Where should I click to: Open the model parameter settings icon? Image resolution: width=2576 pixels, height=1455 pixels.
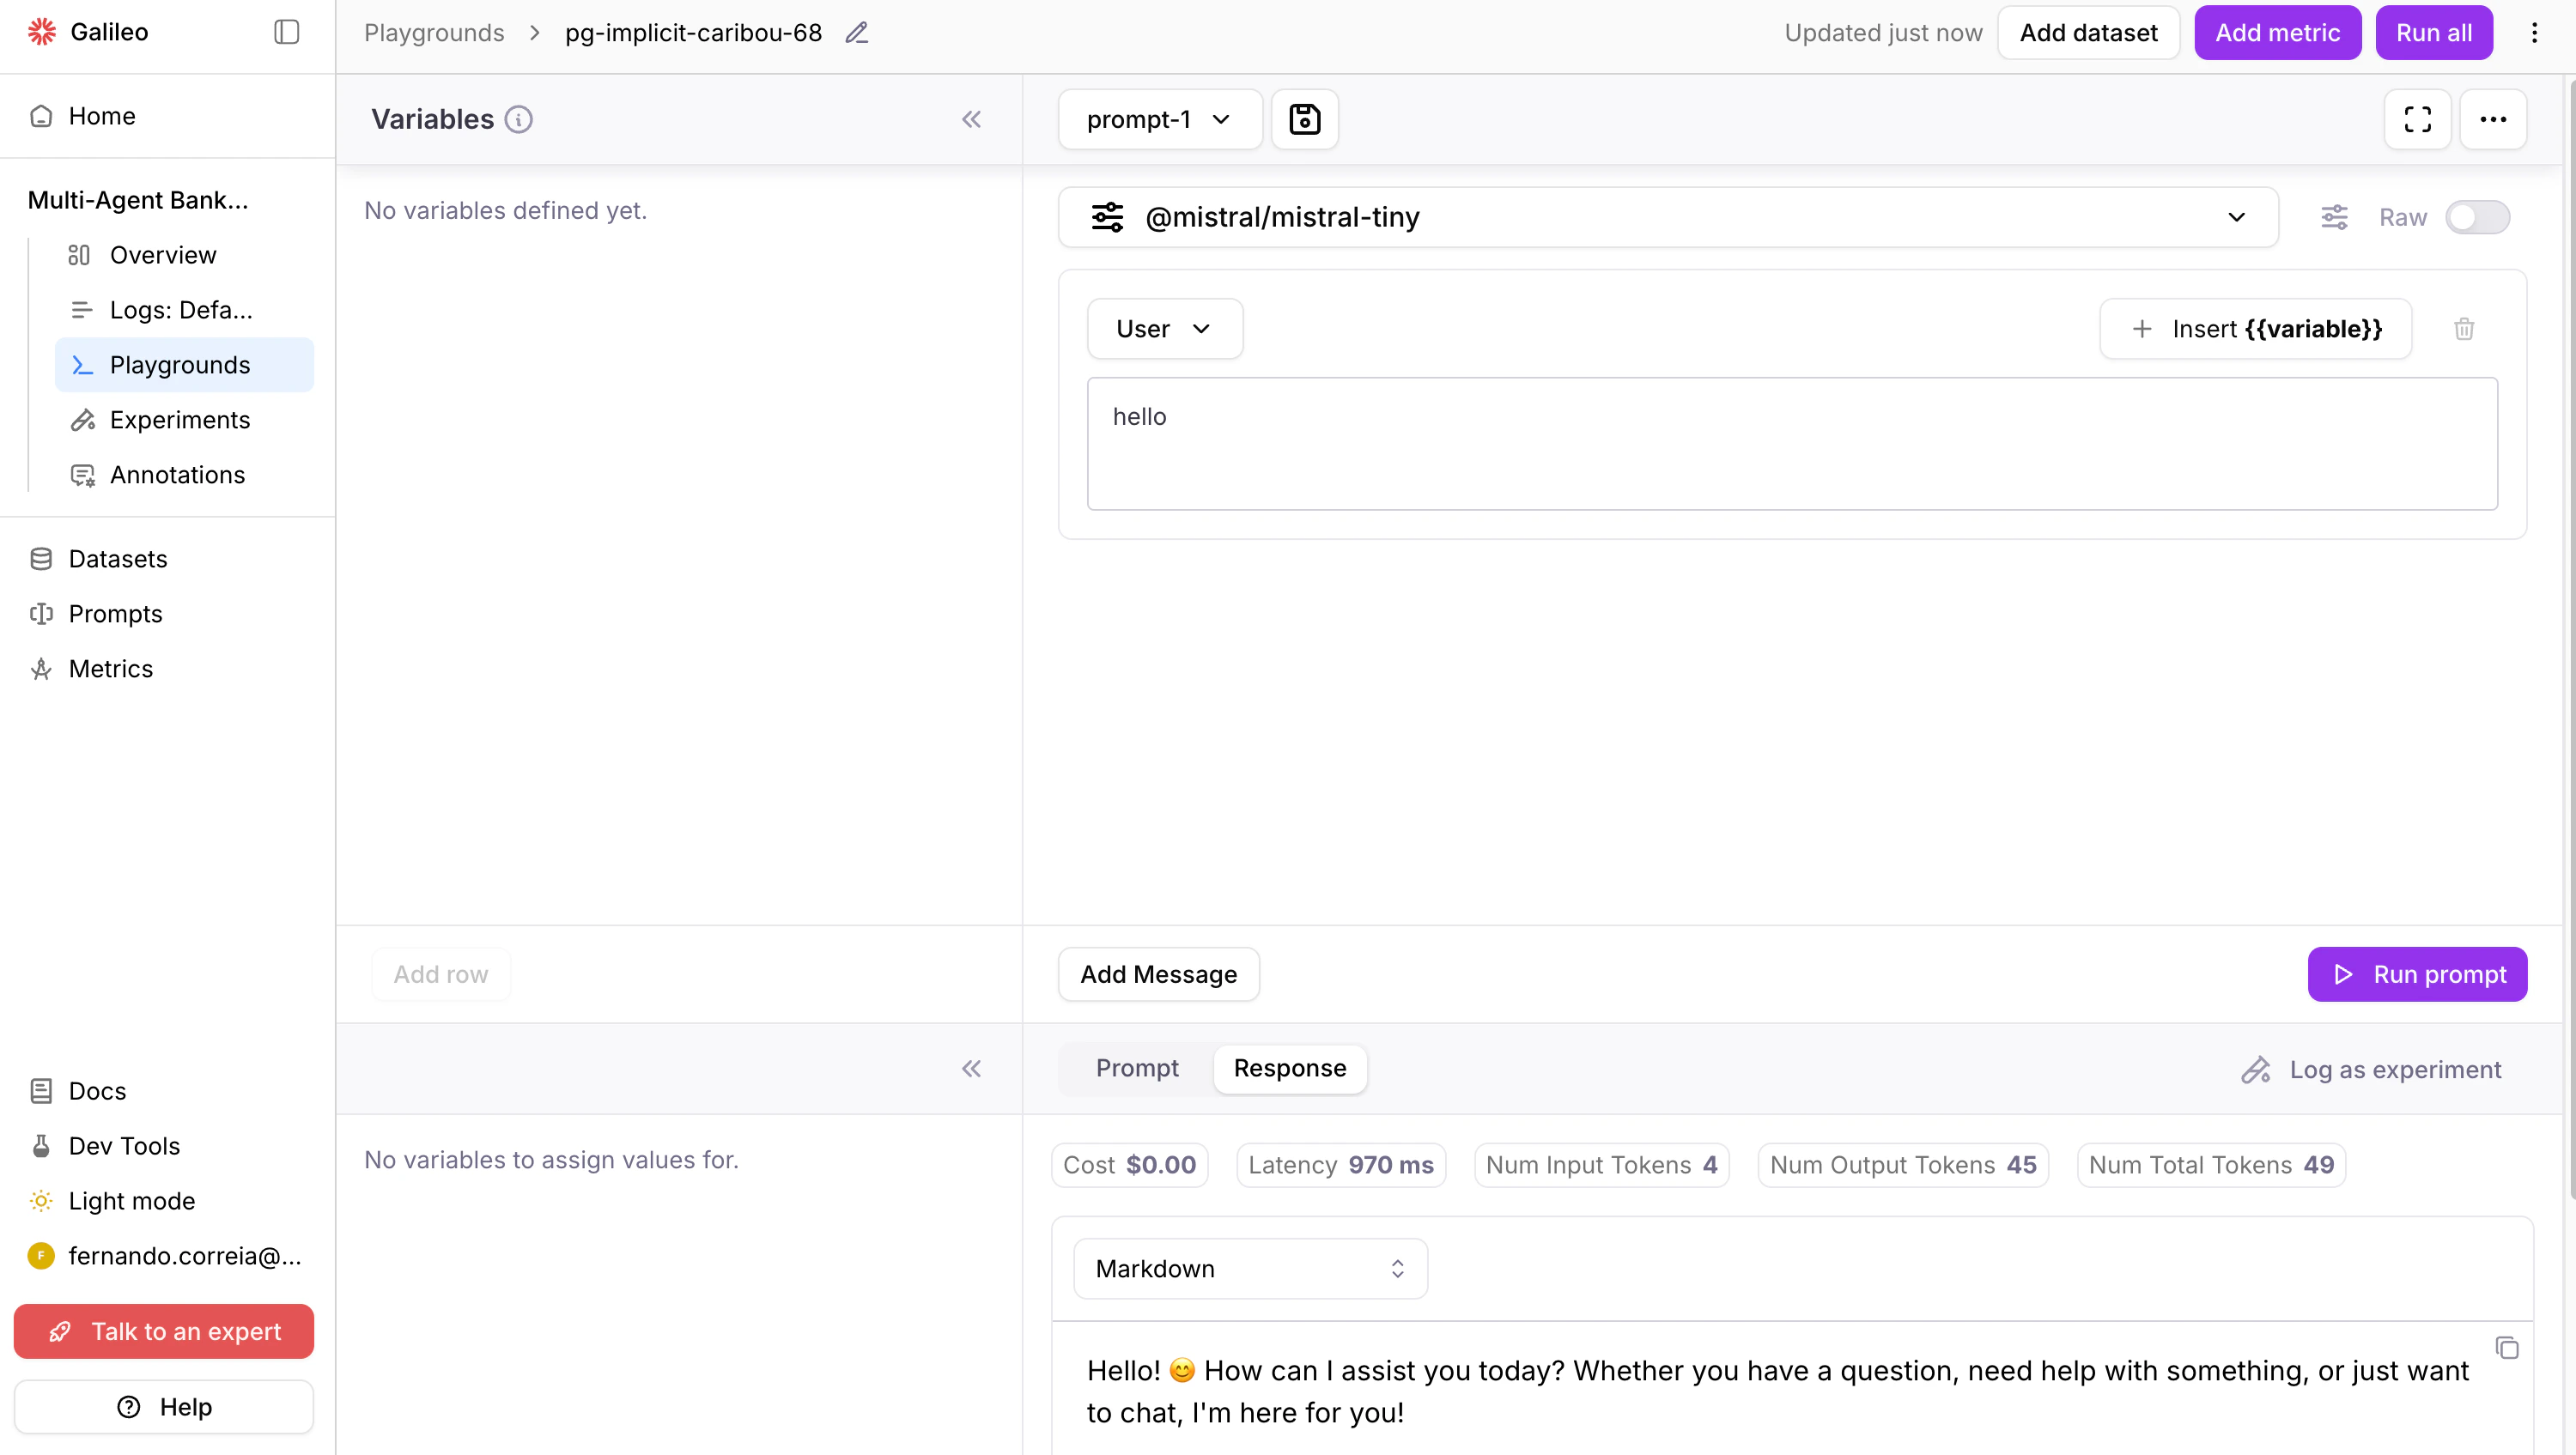click(x=2335, y=217)
